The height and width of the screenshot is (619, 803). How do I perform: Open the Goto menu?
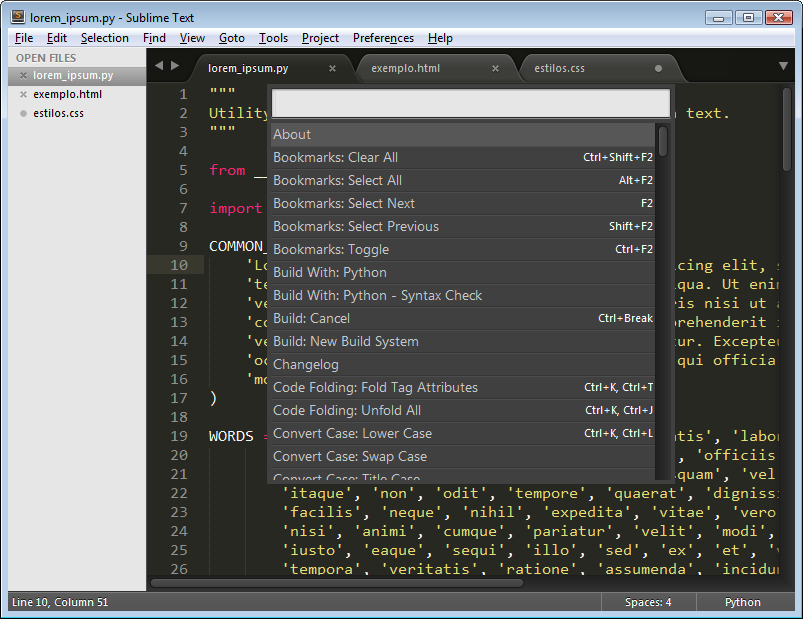pyautogui.click(x=232, y=38)
